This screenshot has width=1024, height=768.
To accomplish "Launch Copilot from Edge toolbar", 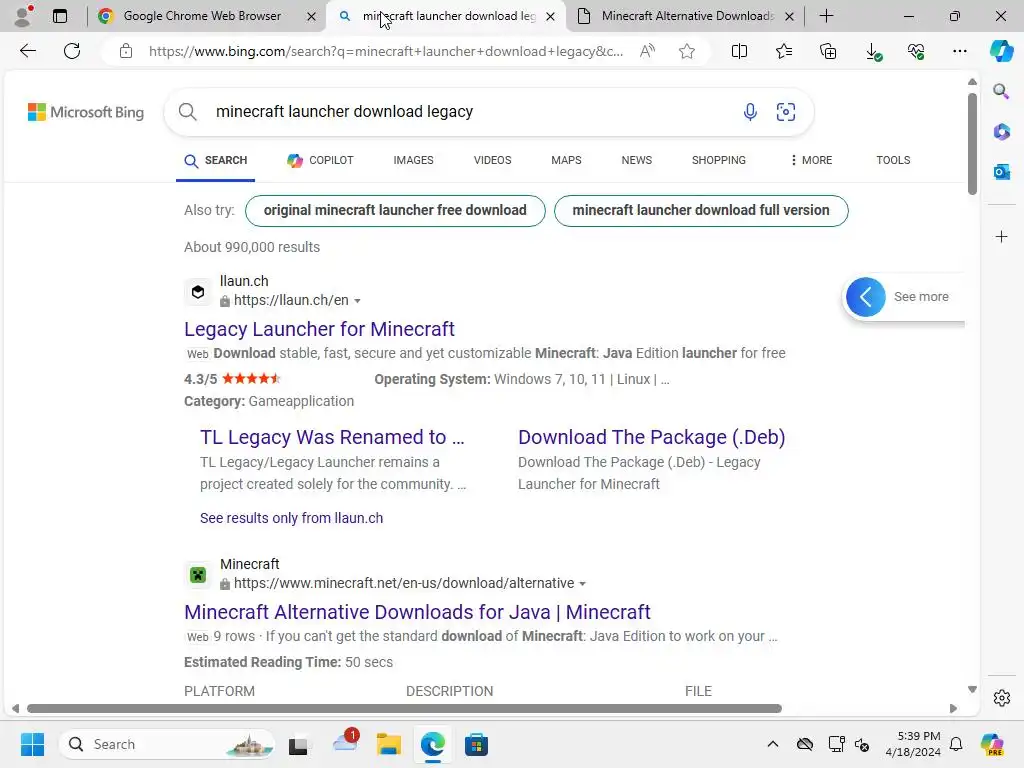I will pyautogui.click(x=1001, y=51).
